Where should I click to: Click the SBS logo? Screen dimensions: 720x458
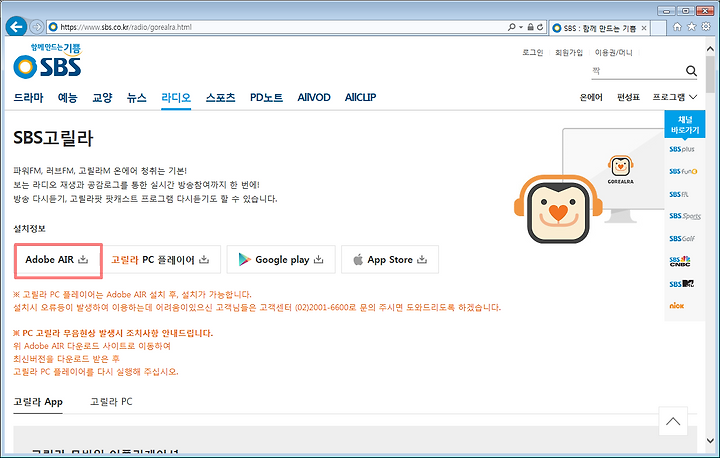pos(48,61)
